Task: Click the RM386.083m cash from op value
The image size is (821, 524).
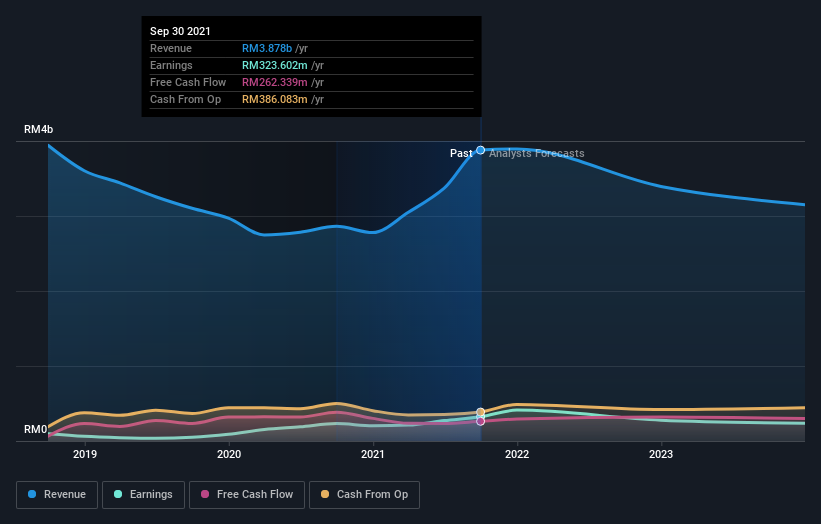Action: click(x=274, y=99)
